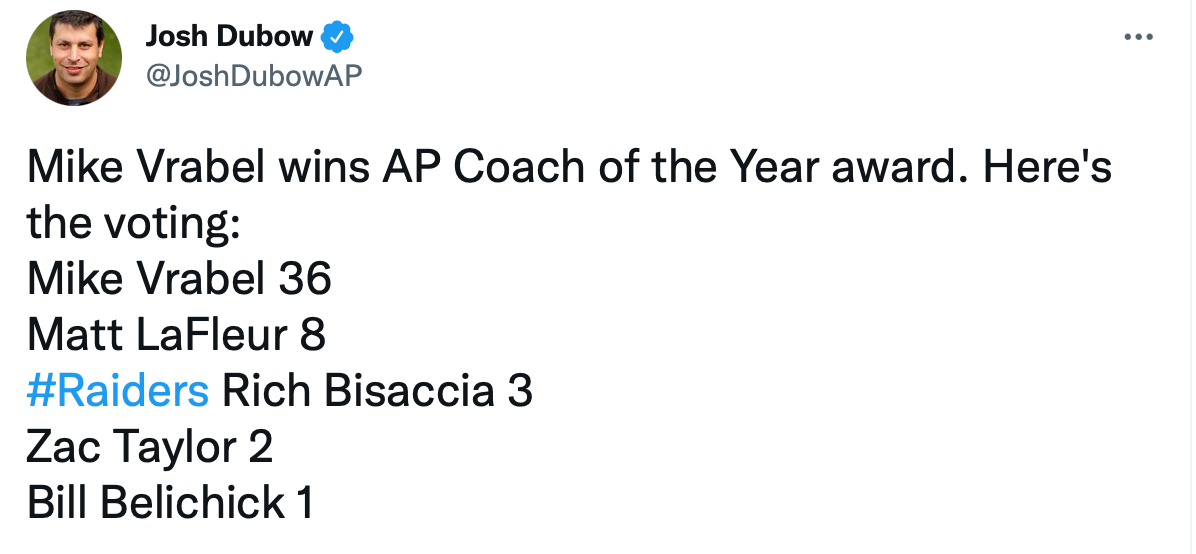Click the Josh Dubow display name

pyautogui.click(x=229, y=37)
